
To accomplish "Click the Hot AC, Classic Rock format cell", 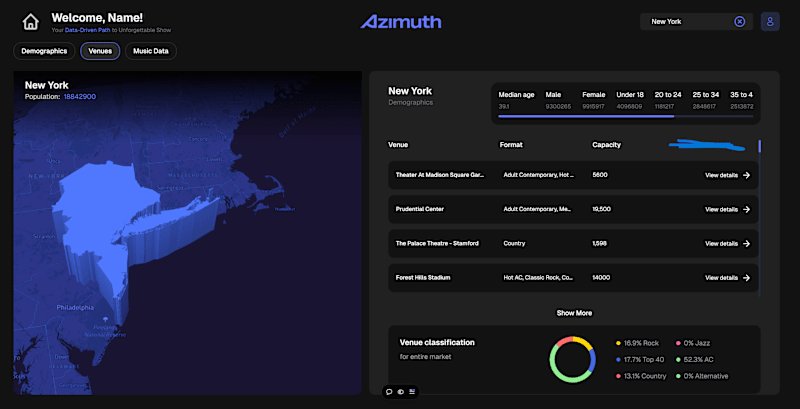I will tap(538, 277).
